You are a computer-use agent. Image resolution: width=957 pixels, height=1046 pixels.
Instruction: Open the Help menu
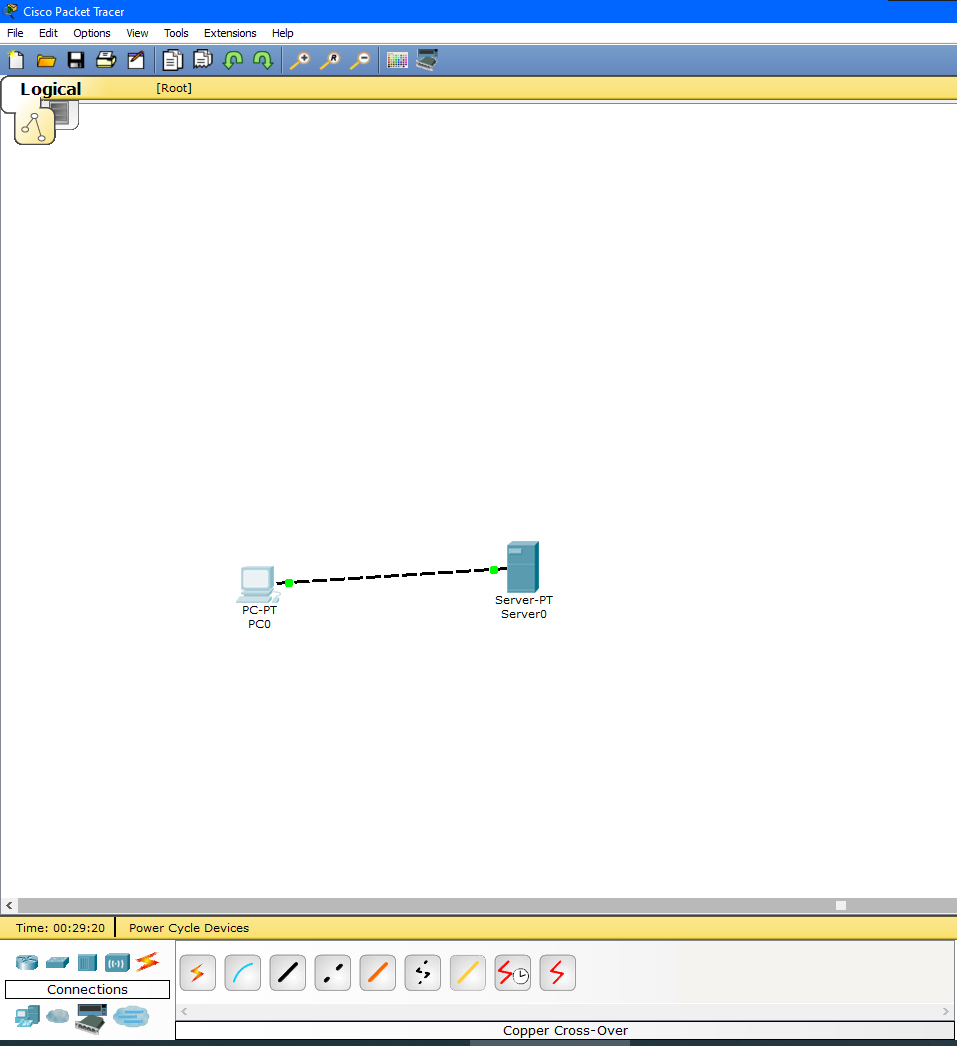coord(283,33)
